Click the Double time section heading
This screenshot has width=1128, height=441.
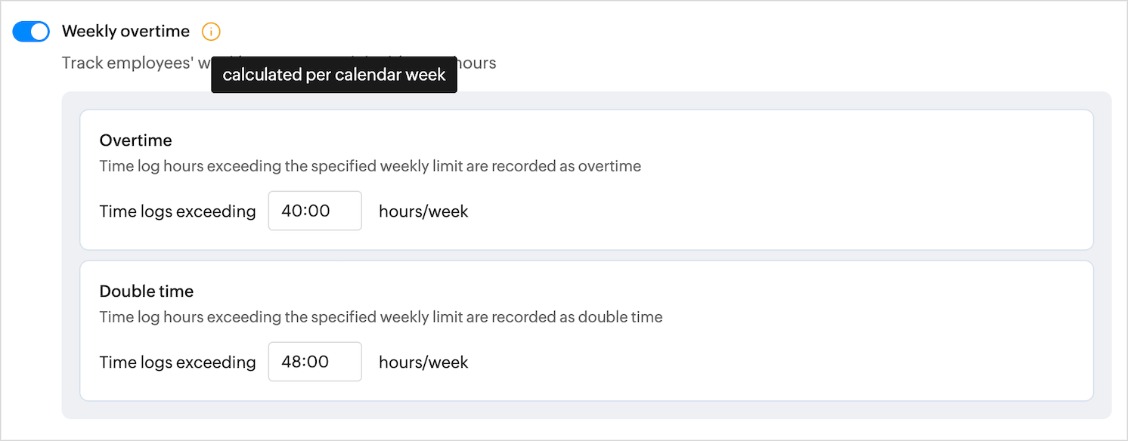(147, 291)
